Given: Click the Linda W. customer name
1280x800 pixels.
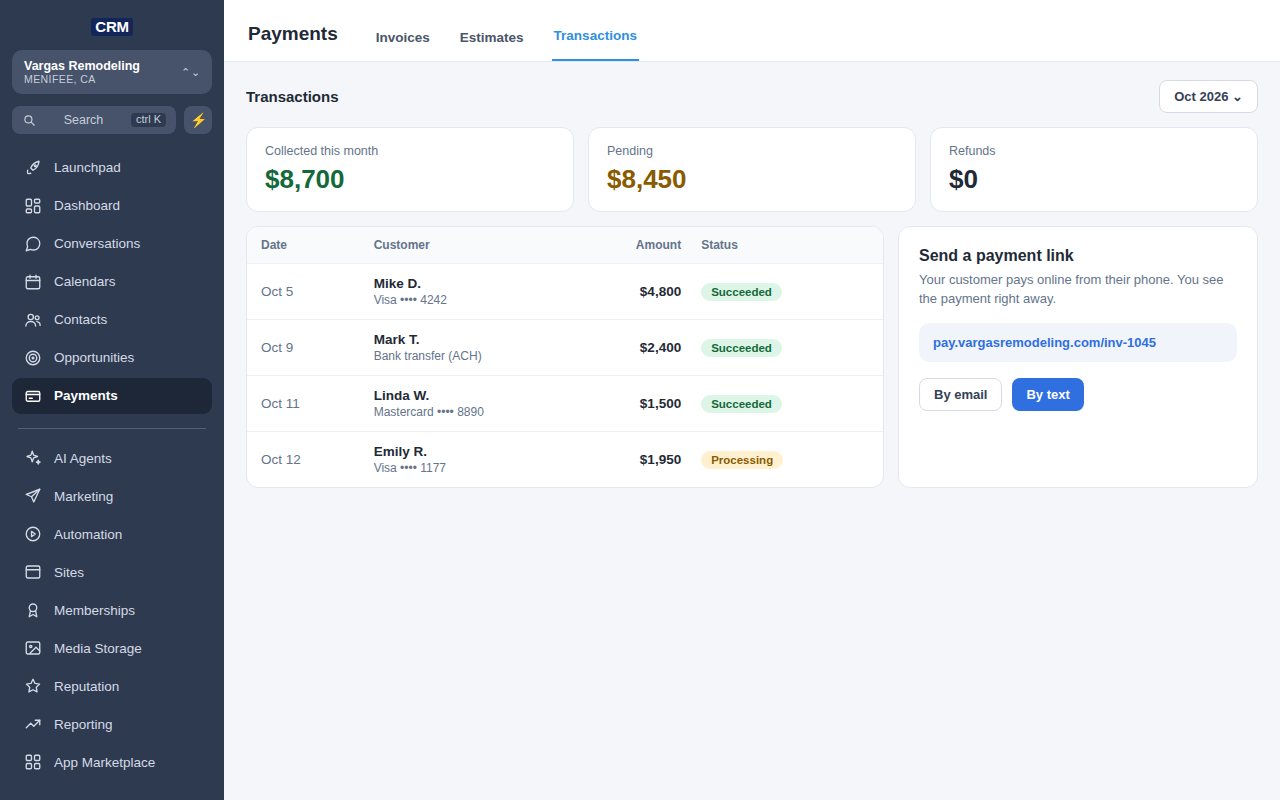Looking at the screenshot, I should (401, 396).
